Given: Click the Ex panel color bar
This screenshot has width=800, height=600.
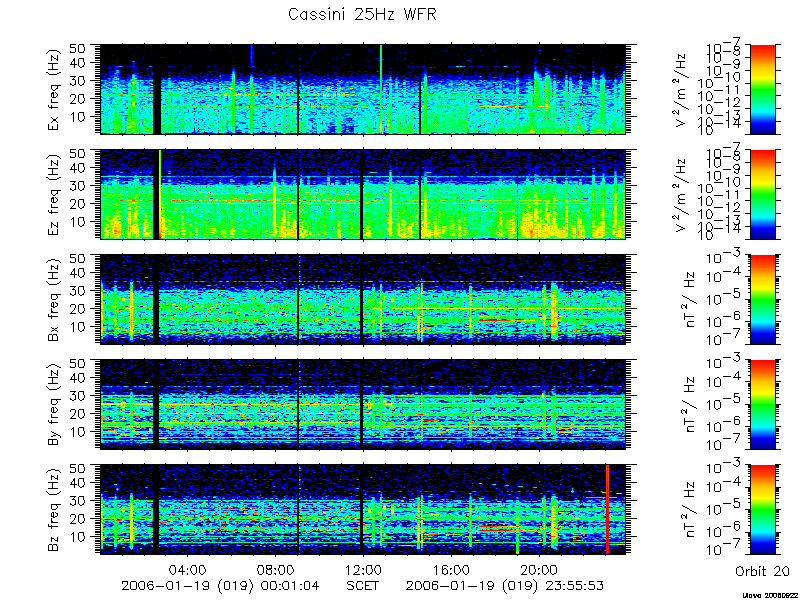Looking at the screenshot, I should click(763, 89).
